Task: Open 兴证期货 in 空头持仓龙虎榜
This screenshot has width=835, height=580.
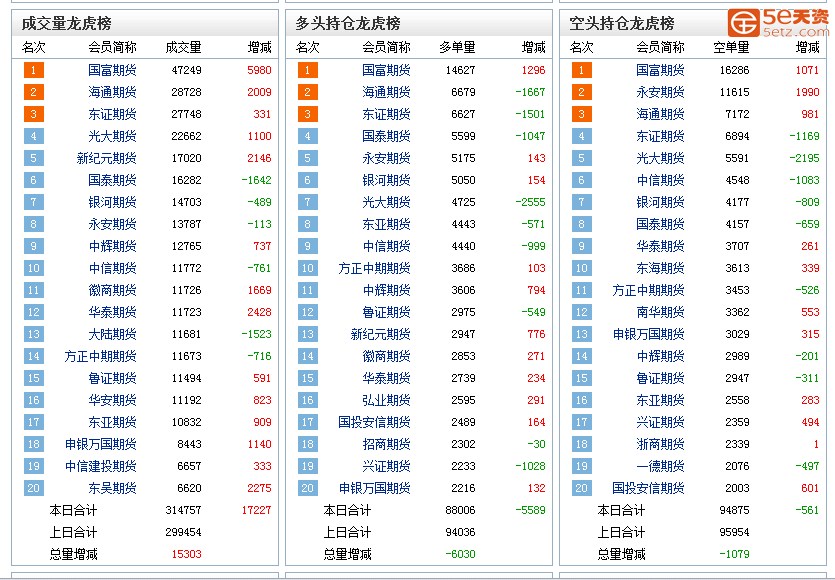Action: [660, 422]
